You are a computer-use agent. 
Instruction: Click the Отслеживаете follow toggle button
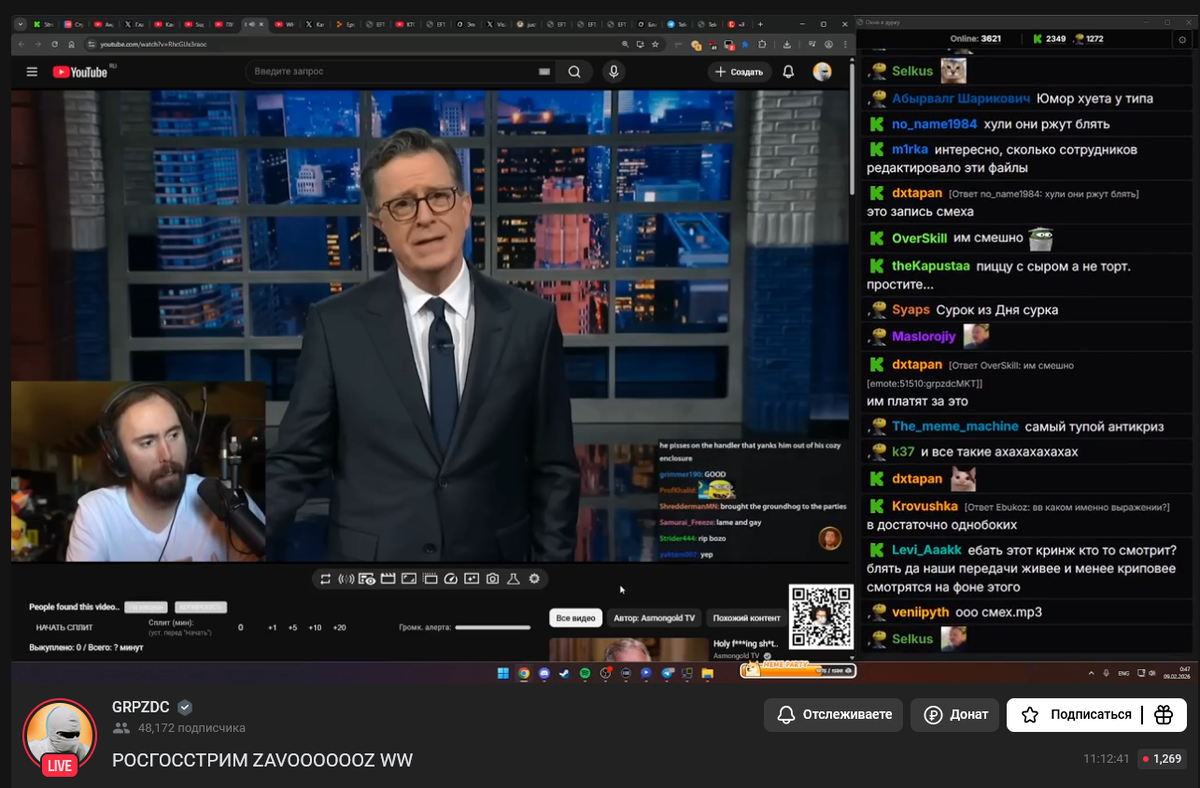833,715
